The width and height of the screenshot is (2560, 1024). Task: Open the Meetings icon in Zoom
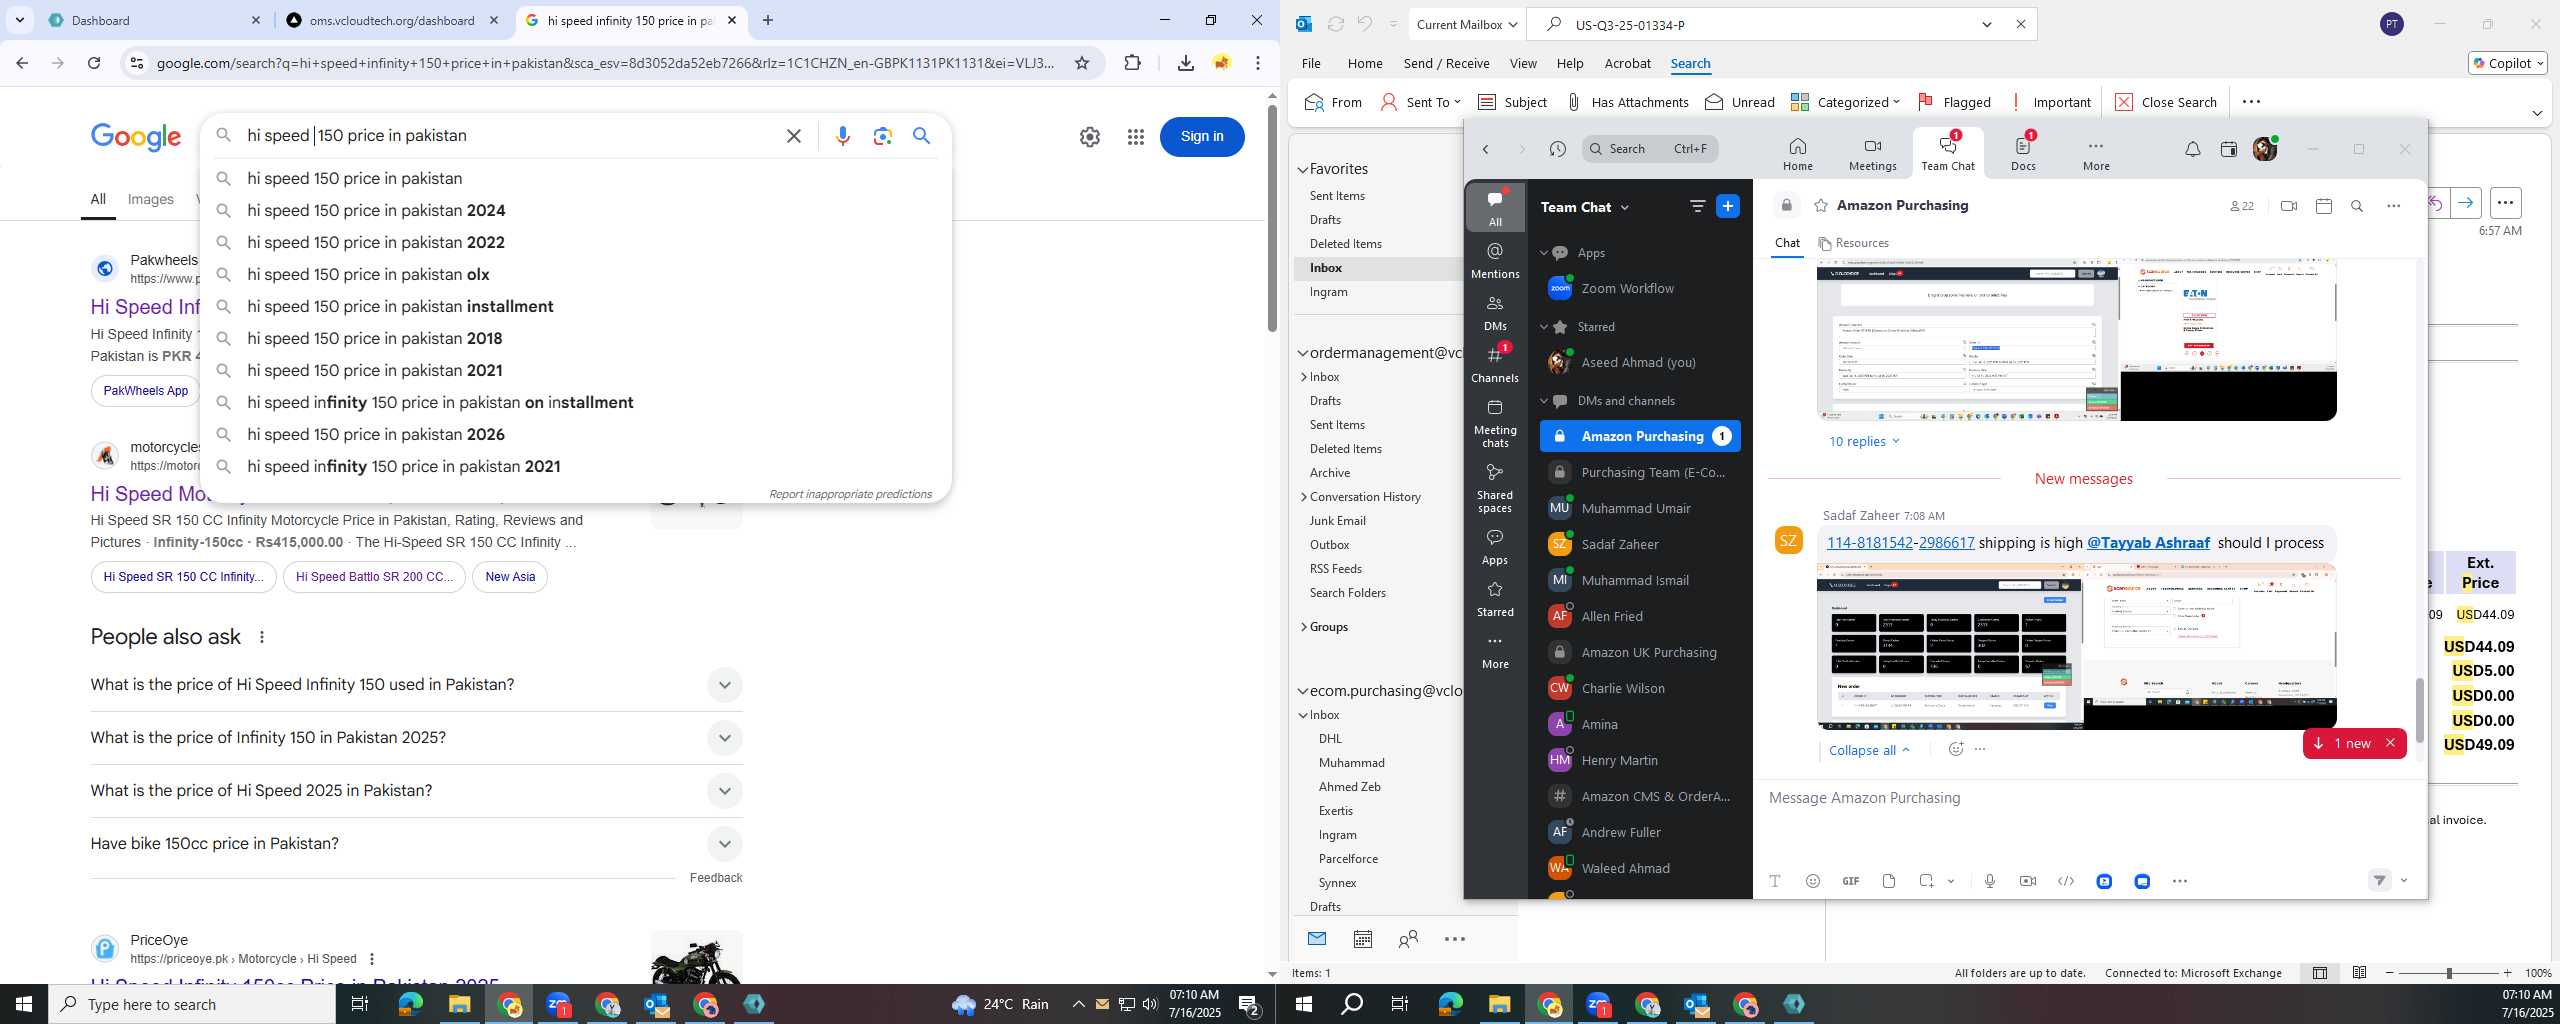click(1872, 154)
